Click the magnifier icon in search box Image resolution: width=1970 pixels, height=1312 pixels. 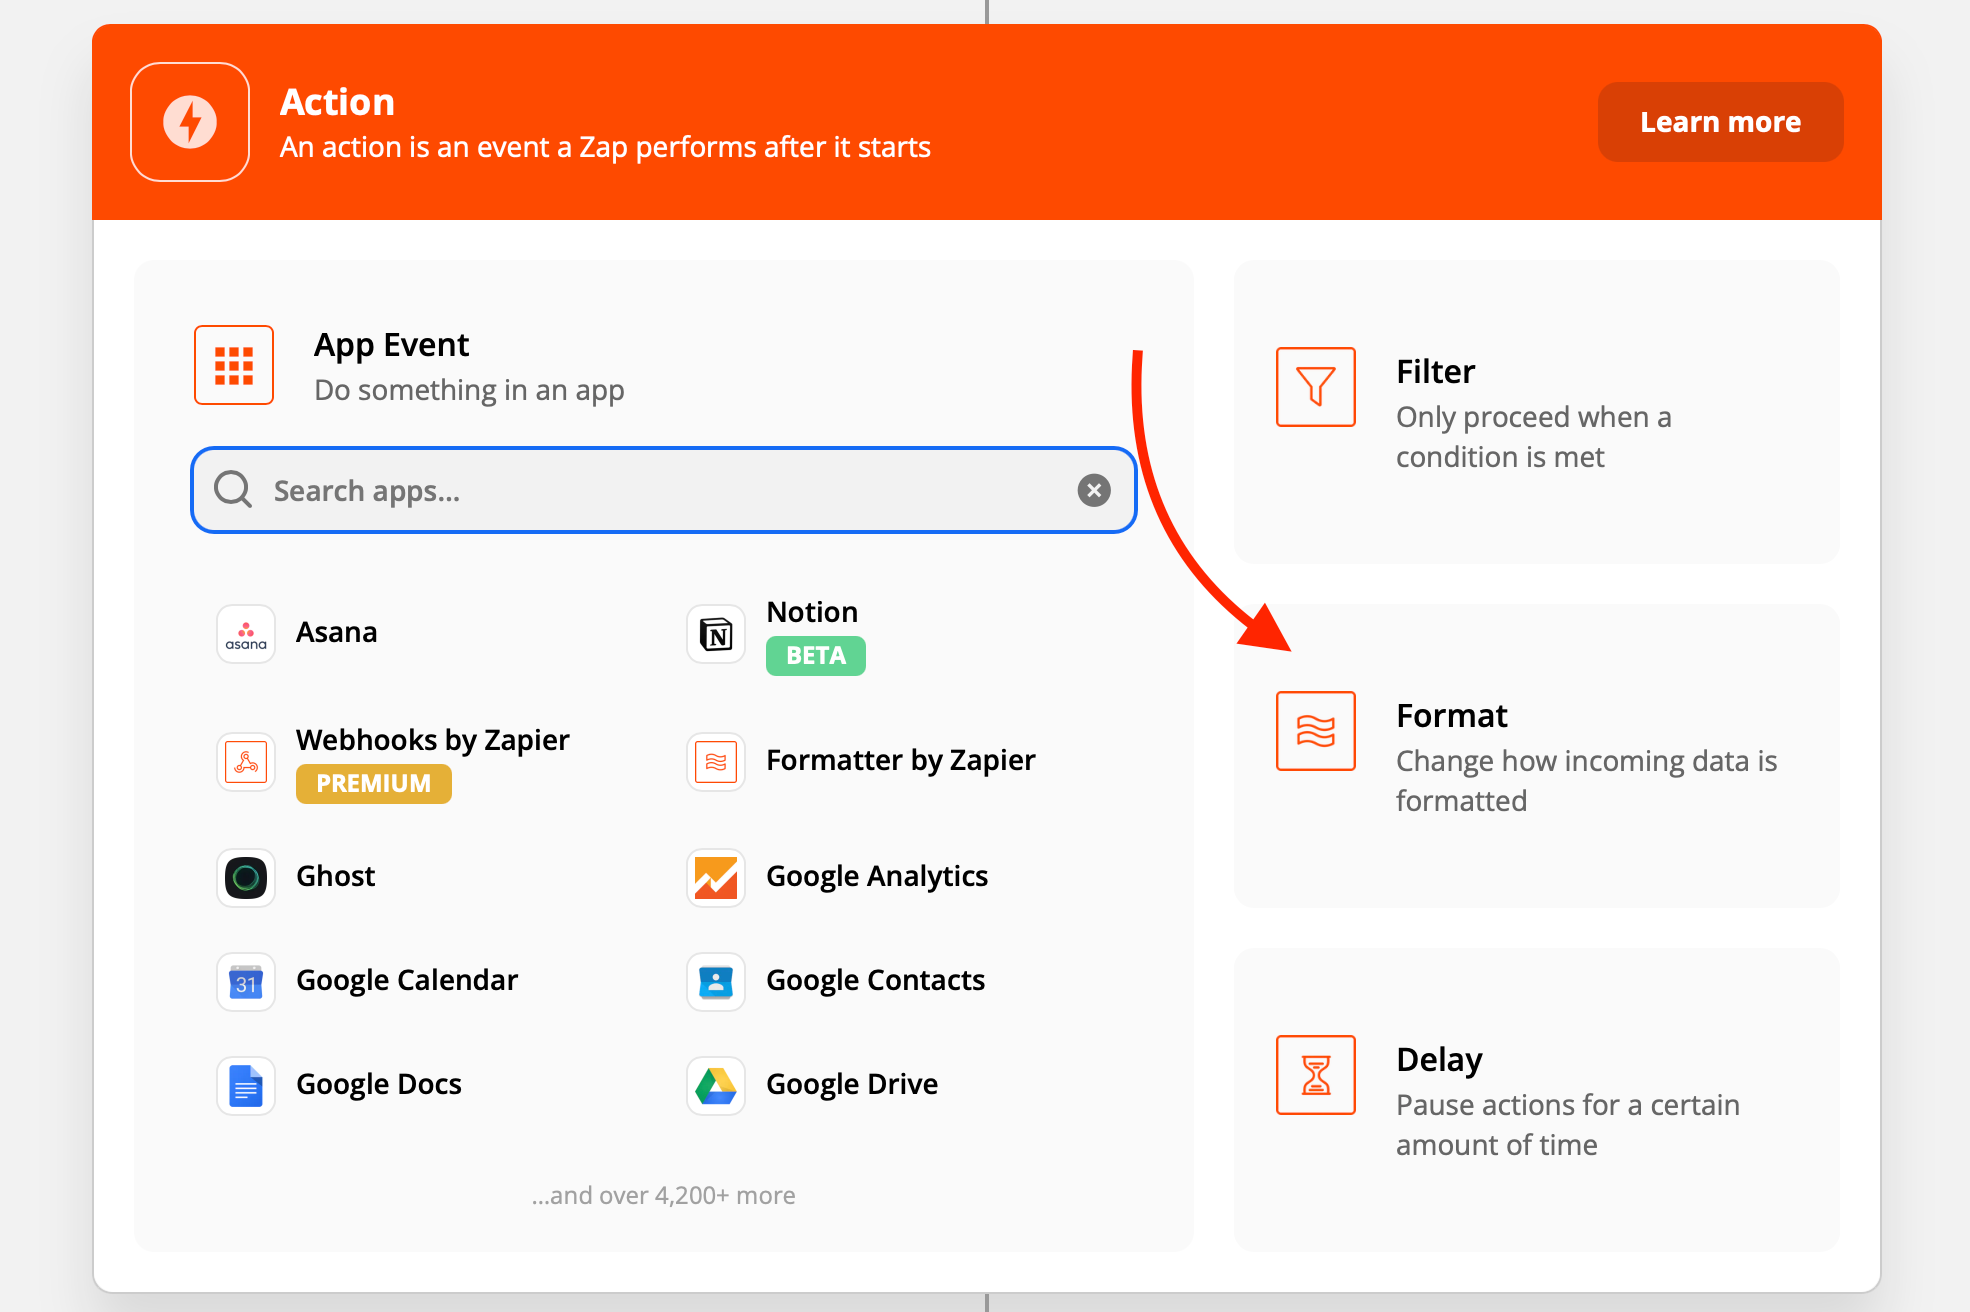233,490
